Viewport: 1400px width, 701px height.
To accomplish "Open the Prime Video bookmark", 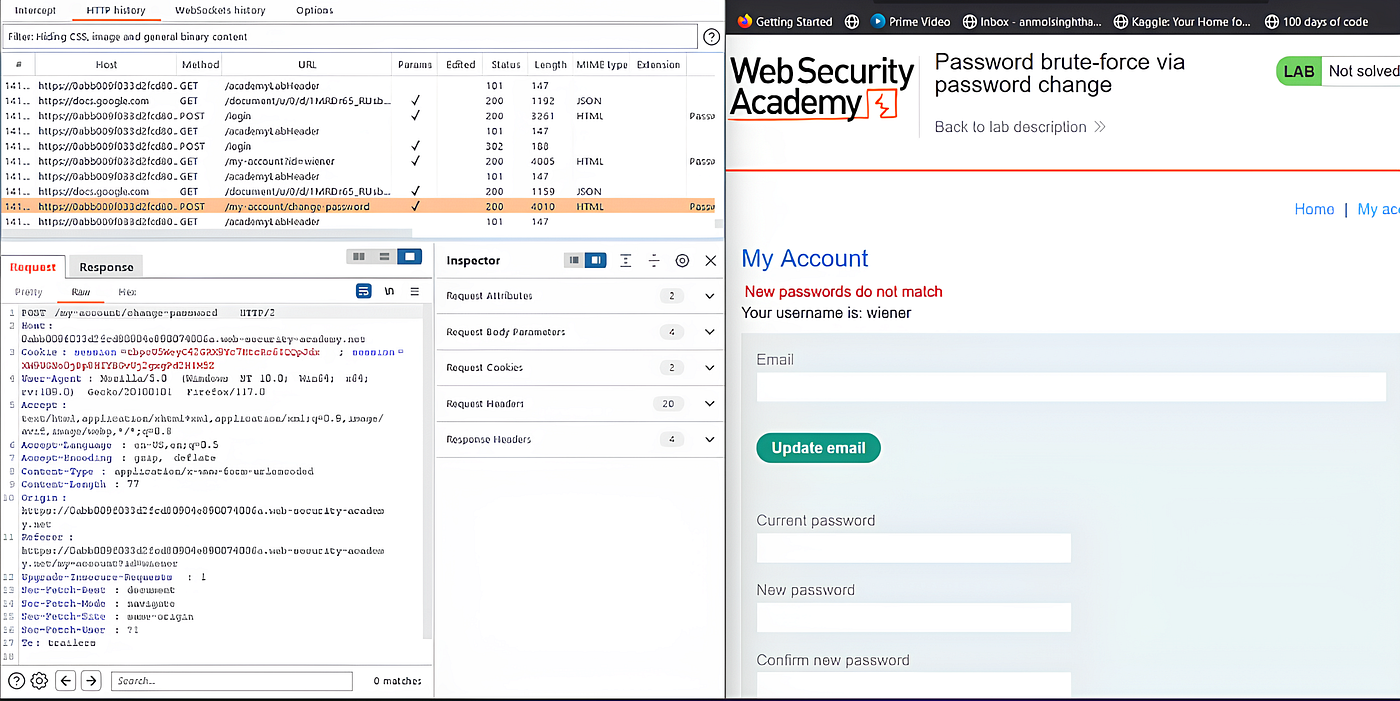I will point(909,21).
